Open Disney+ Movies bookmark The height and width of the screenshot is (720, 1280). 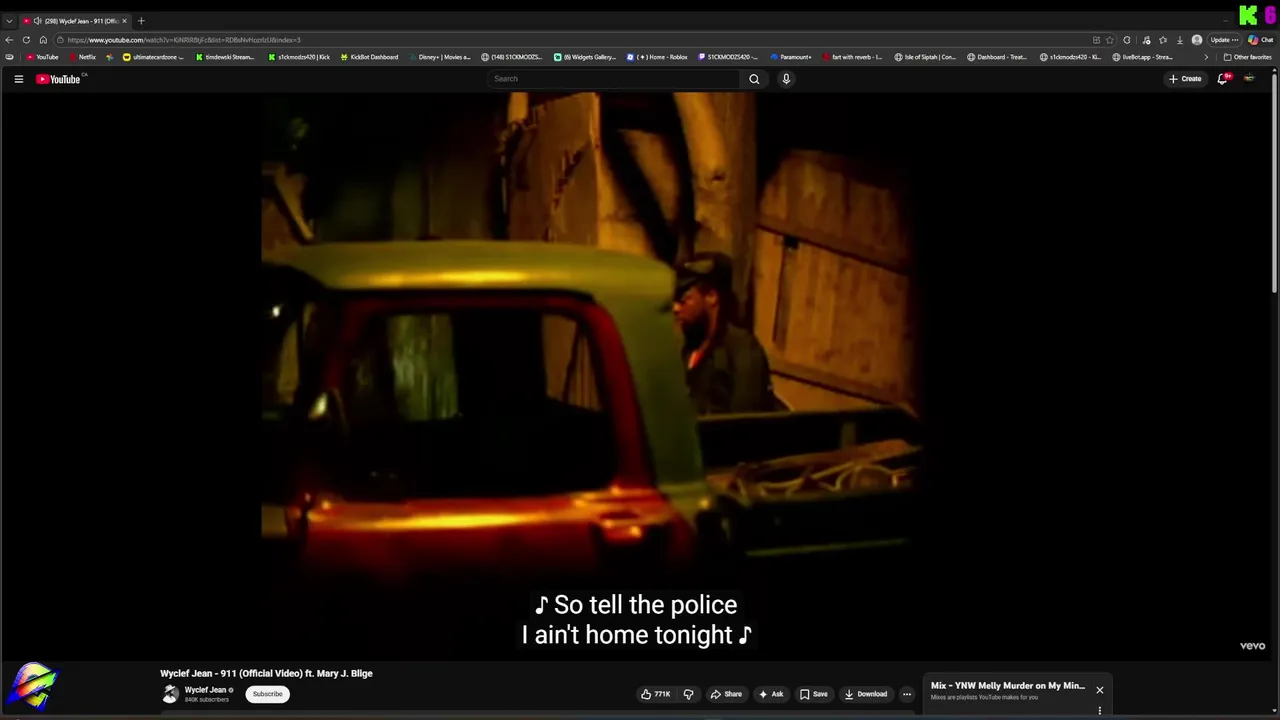[439, 57]
